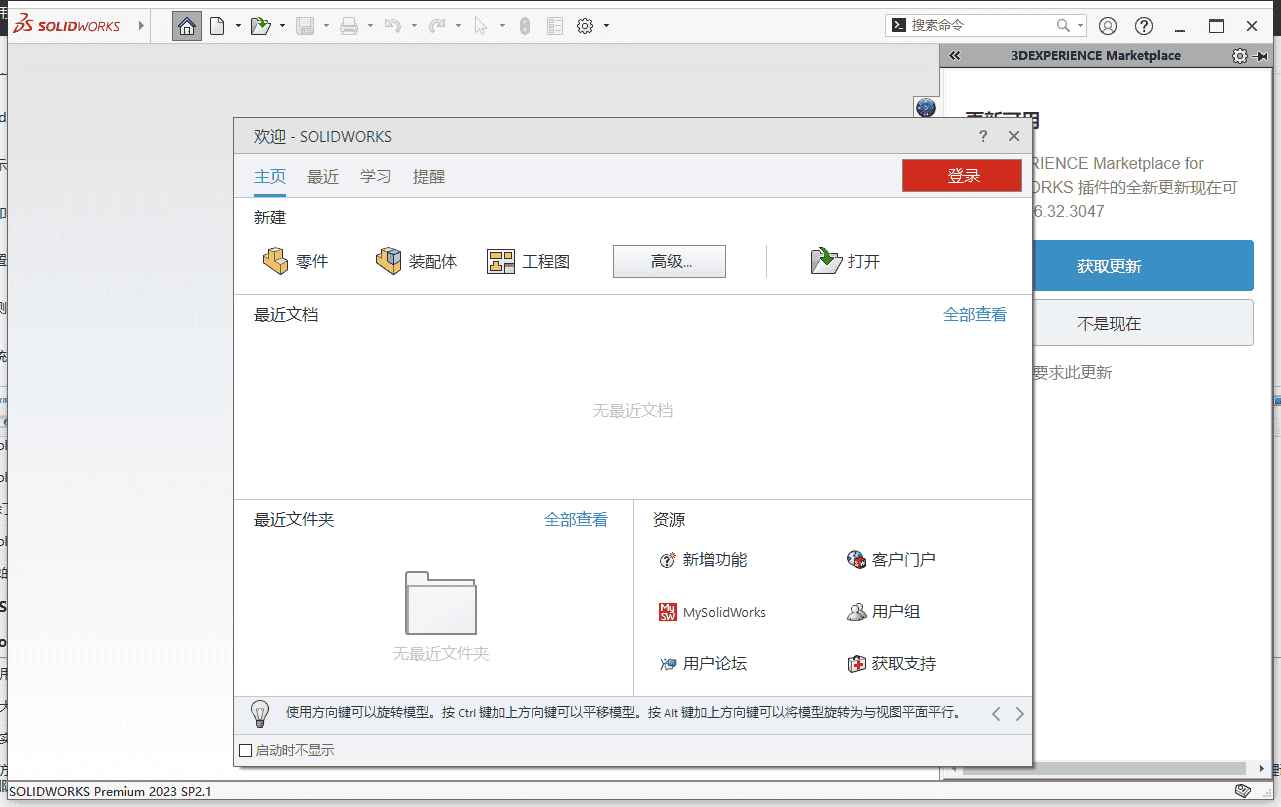Show the next tip with the right arrow
Image resolution: width=1281 pixels, height=807 pixels.
pyautogui.click(x=1019, y=713)
